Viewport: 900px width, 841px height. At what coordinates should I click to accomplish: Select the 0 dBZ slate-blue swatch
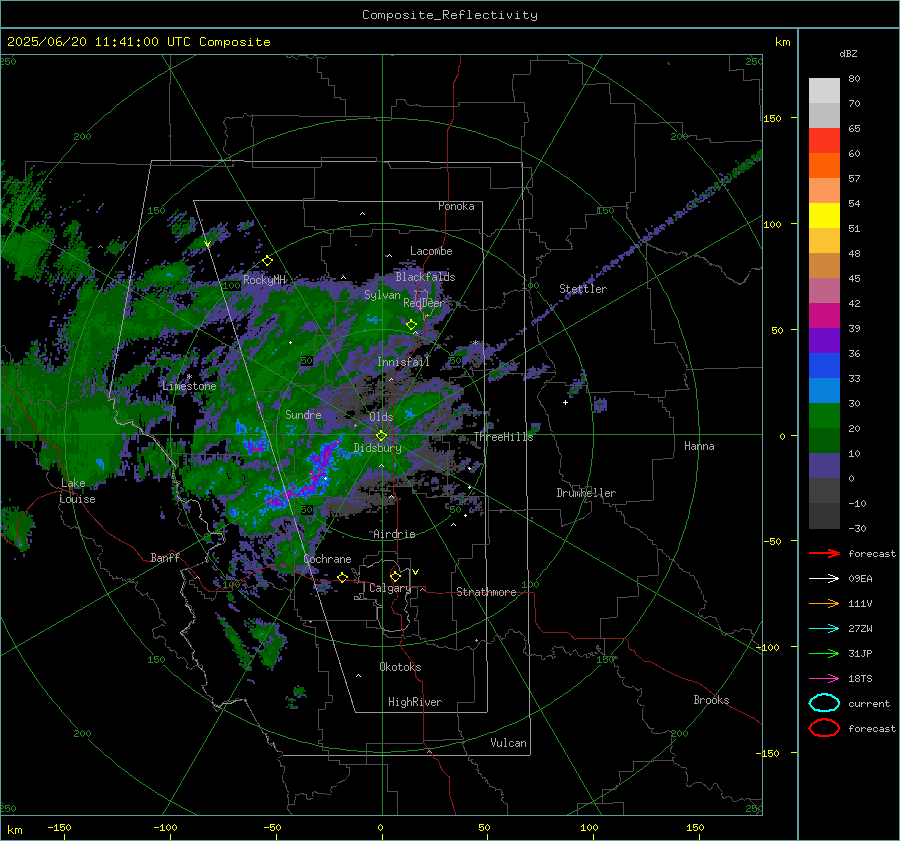824,466
